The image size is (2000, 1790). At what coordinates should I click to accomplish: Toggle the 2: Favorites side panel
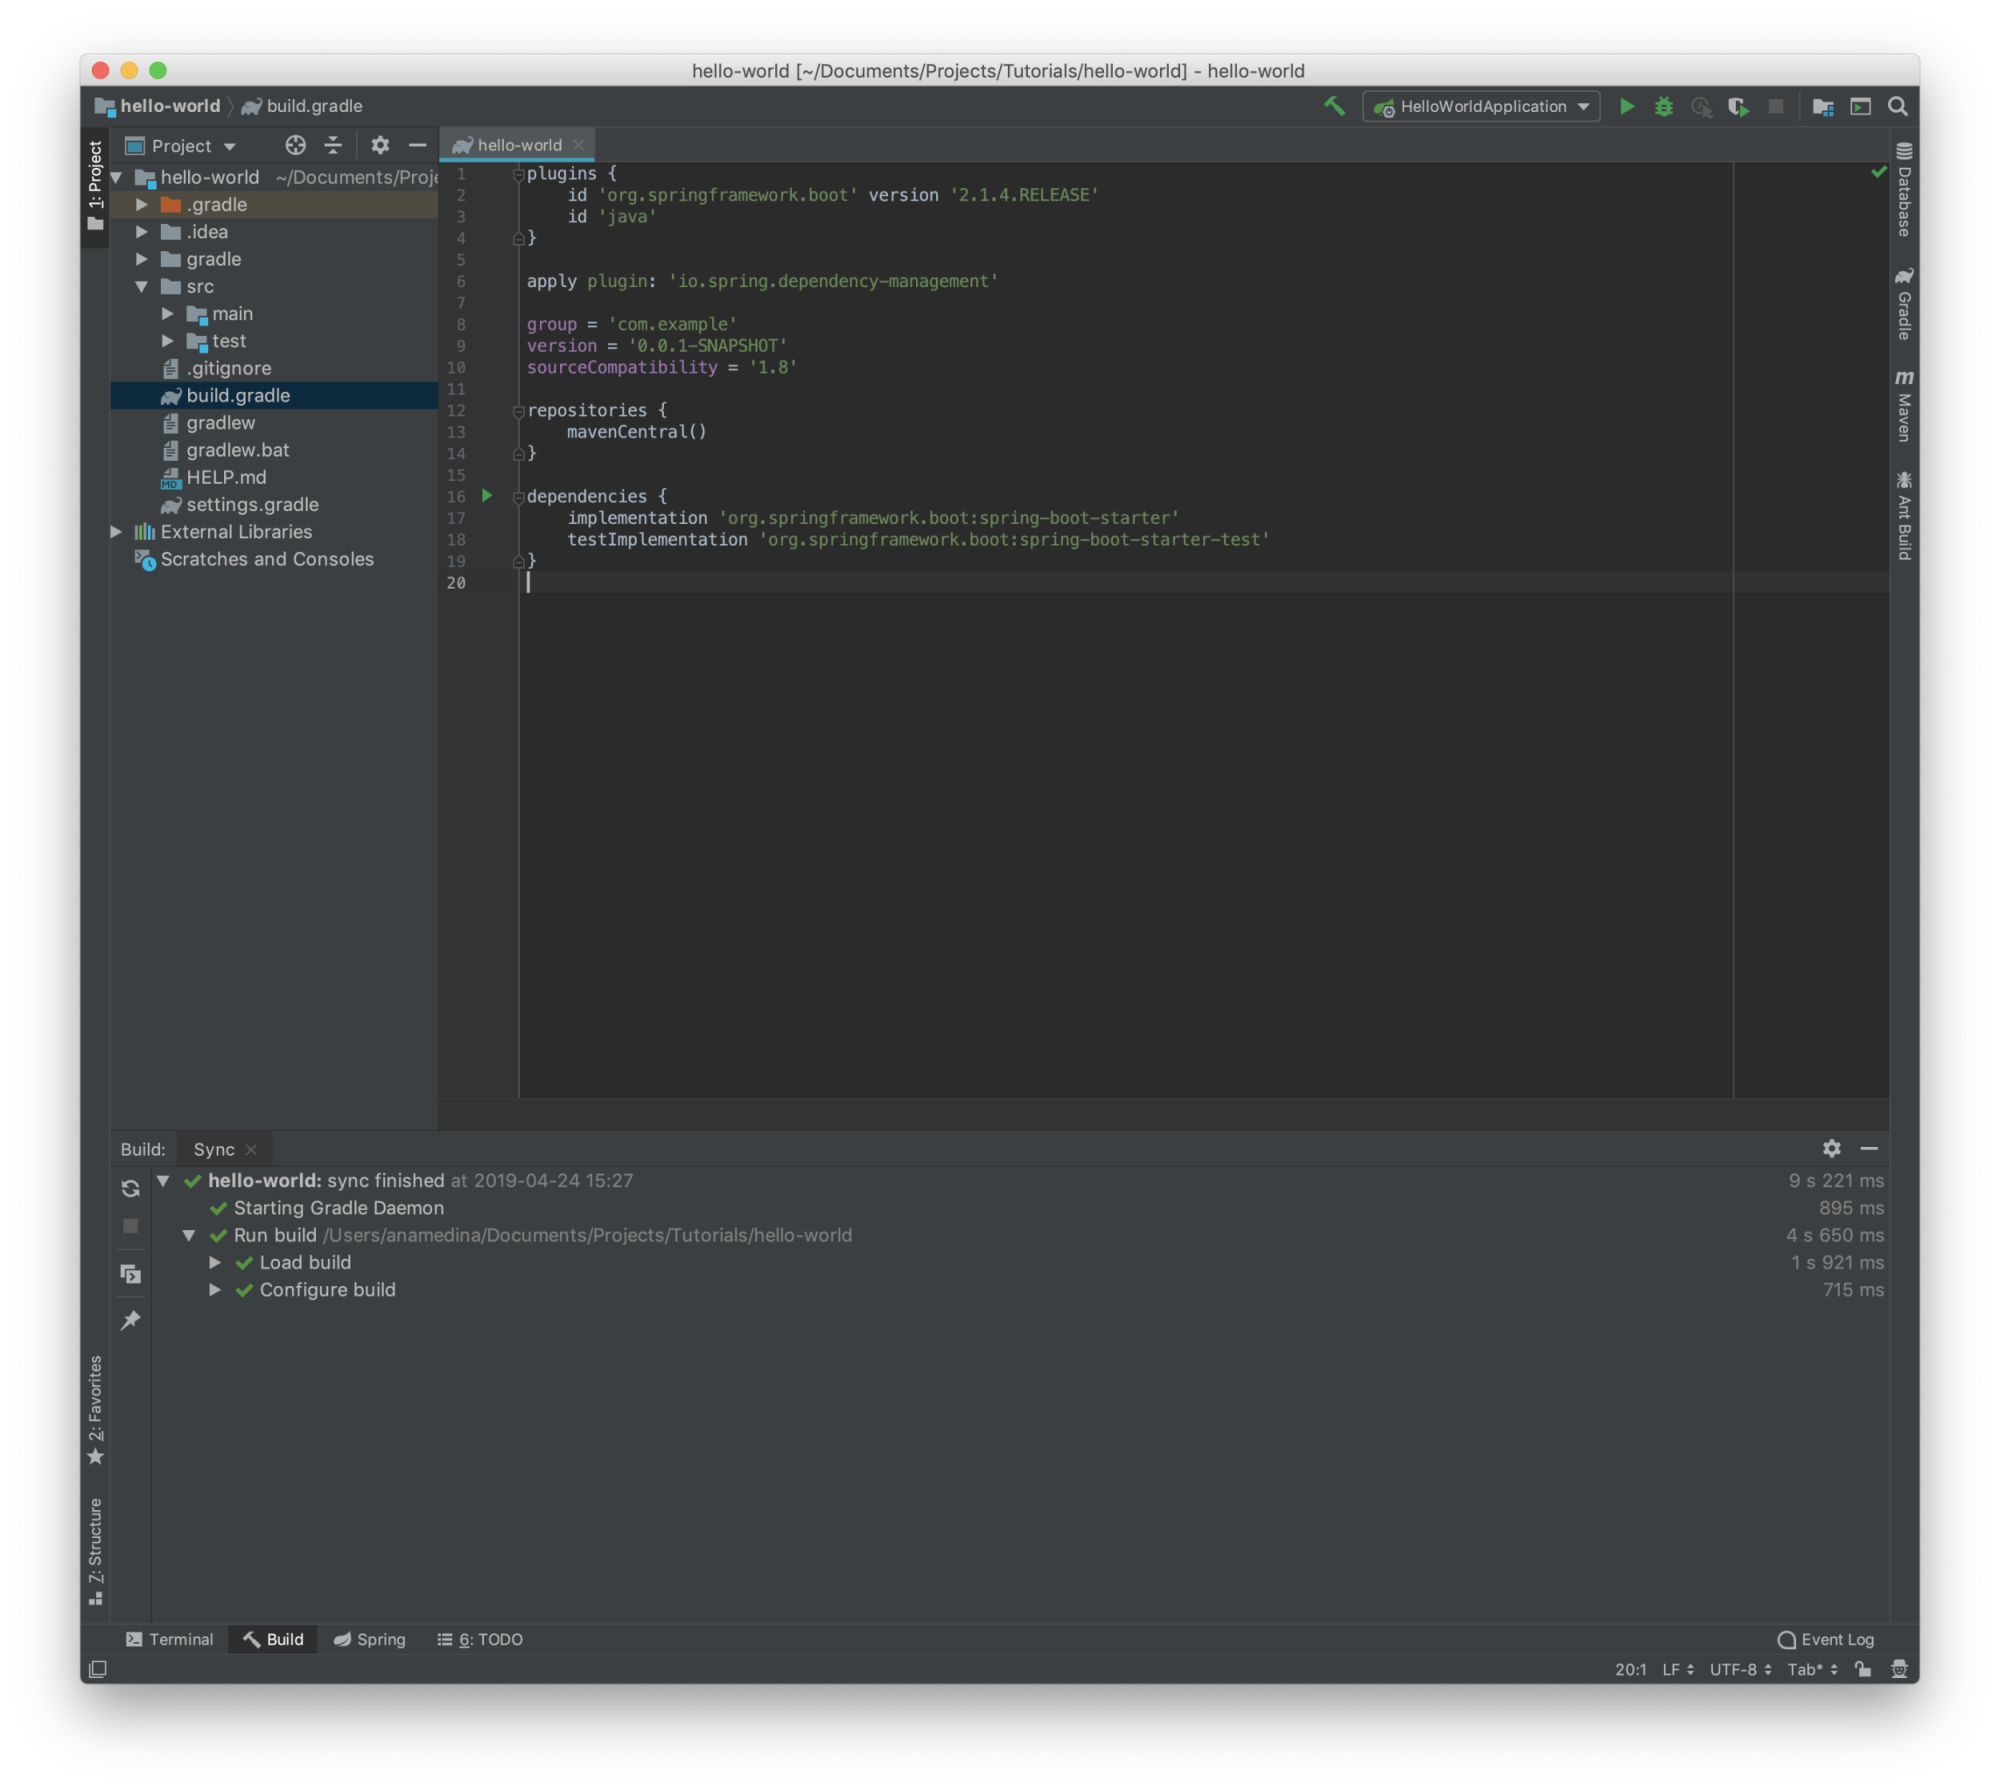point(95,1411)
